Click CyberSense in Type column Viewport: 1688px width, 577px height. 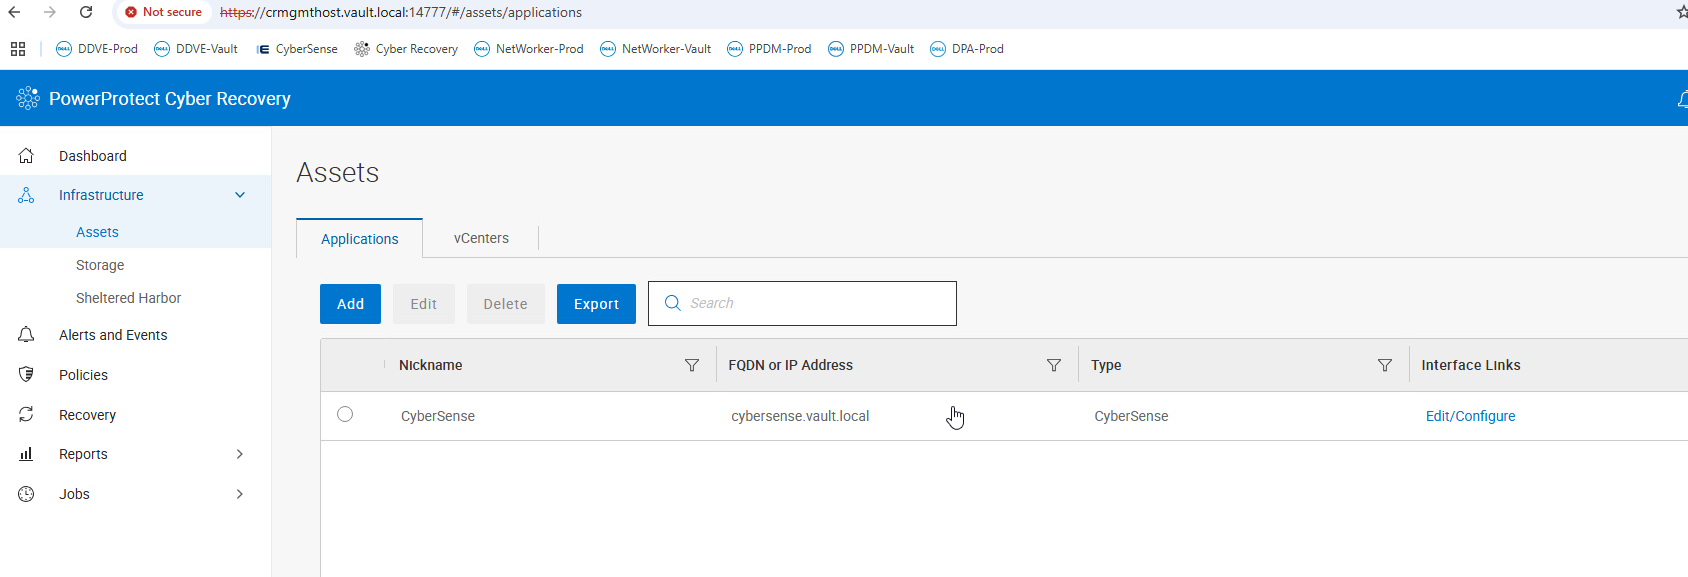(x=1131, y=416)
